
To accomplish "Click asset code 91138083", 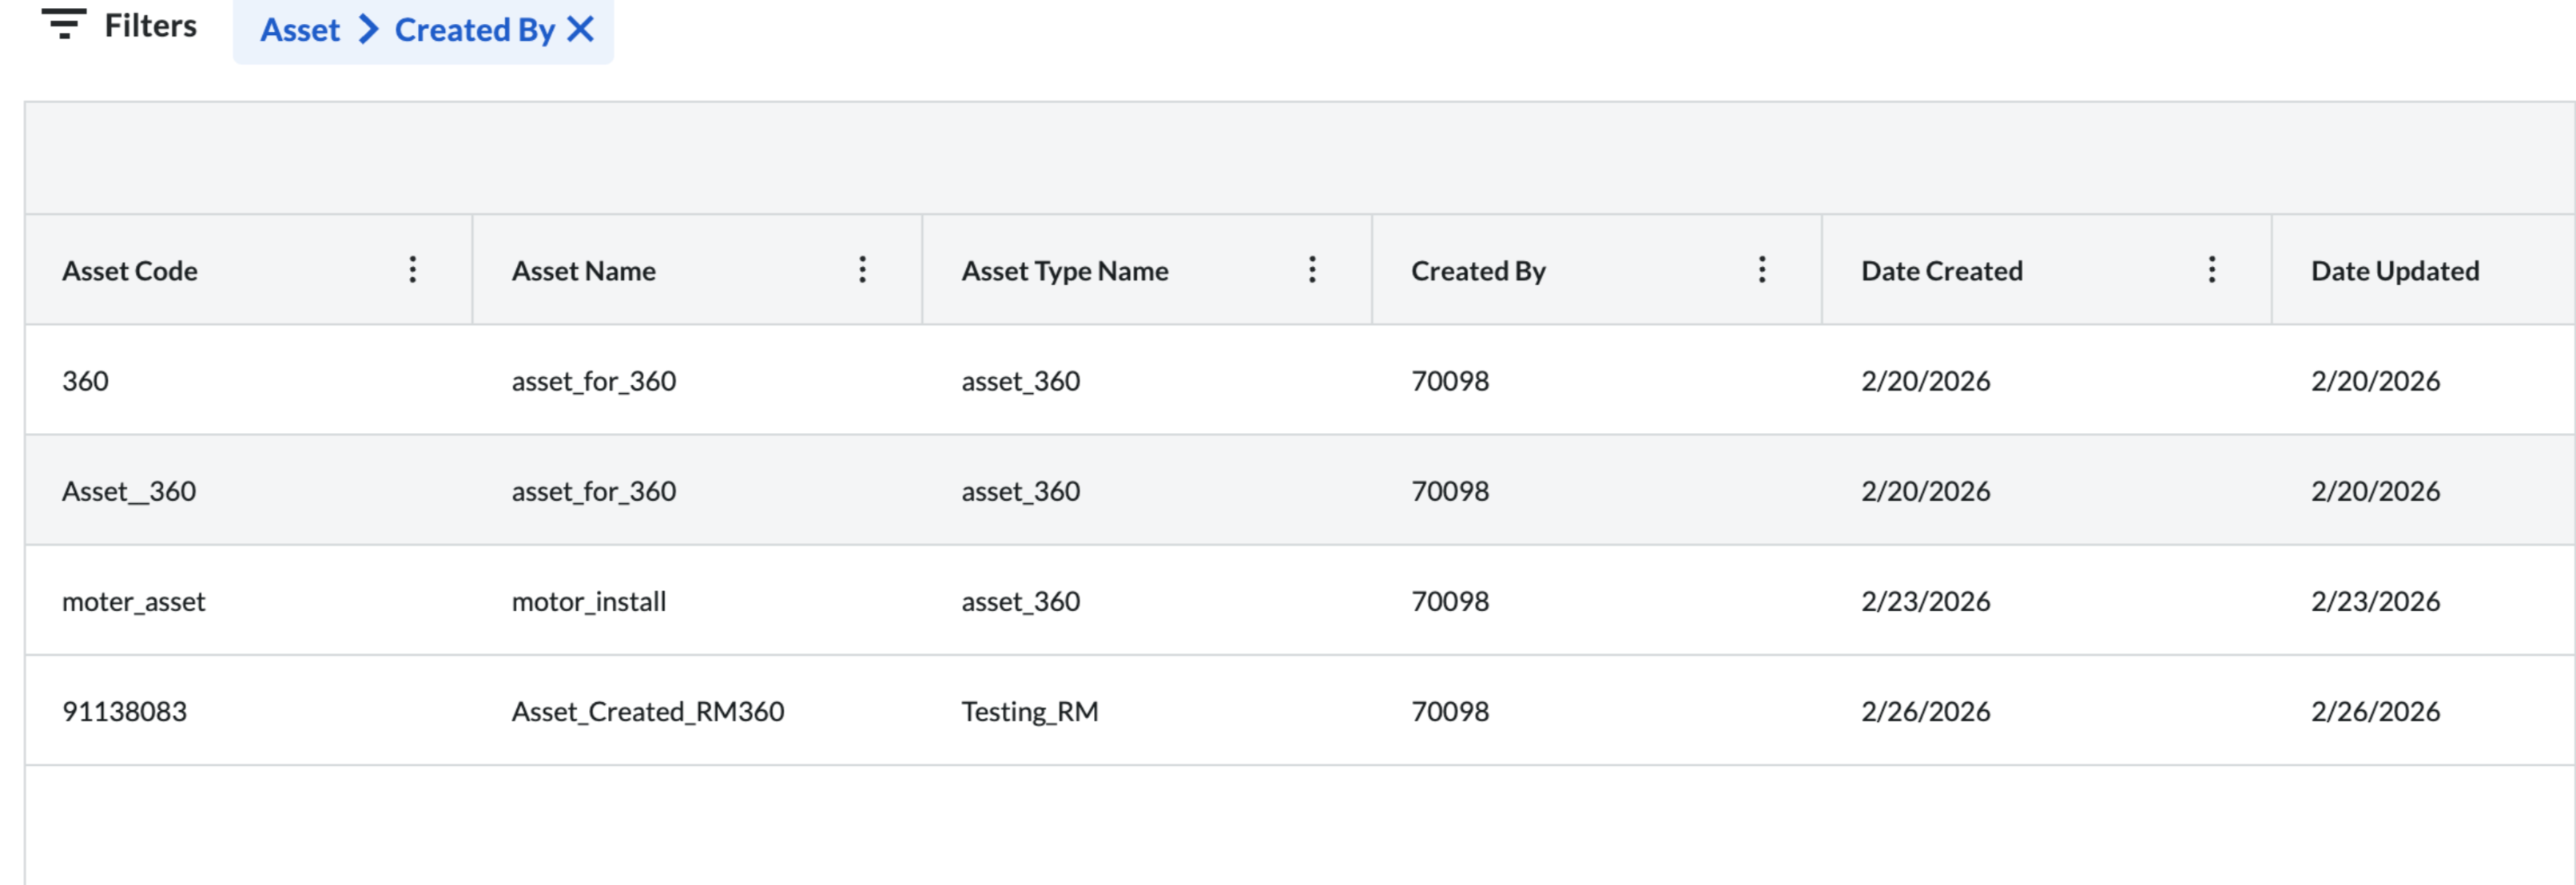I will [124, 711].
